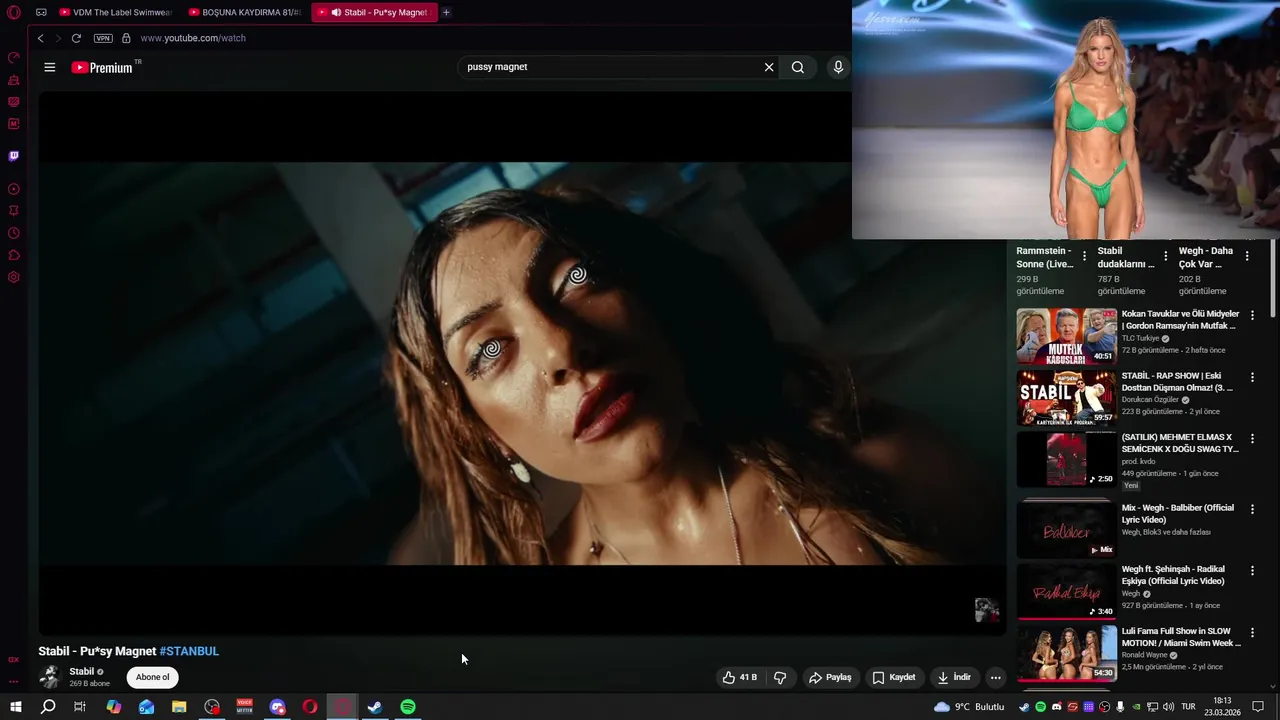Select the Stabil - Pu*sy Magnet tab
Screen dimensions: 1280x720
(x=375, y=12)
